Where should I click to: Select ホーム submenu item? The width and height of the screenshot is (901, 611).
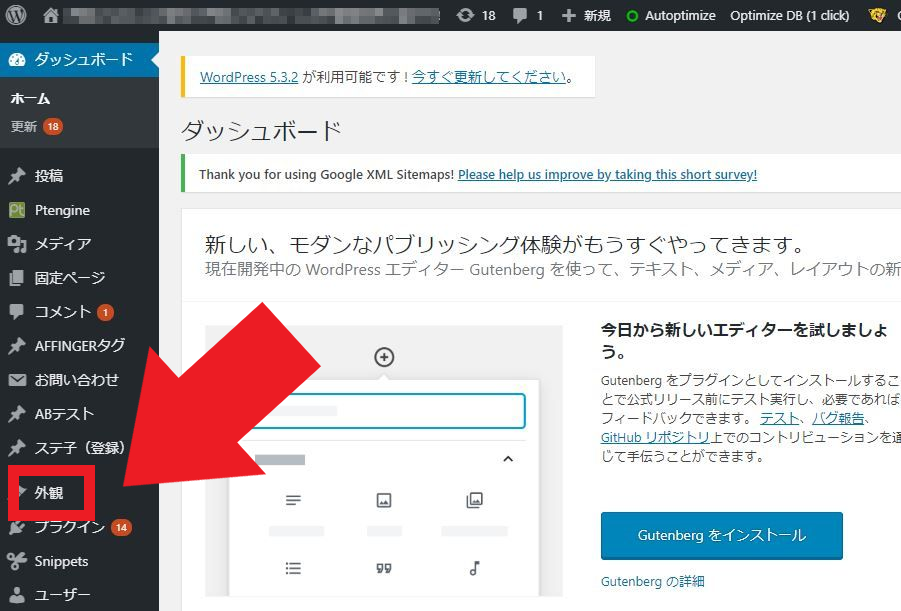coord(30,99)
